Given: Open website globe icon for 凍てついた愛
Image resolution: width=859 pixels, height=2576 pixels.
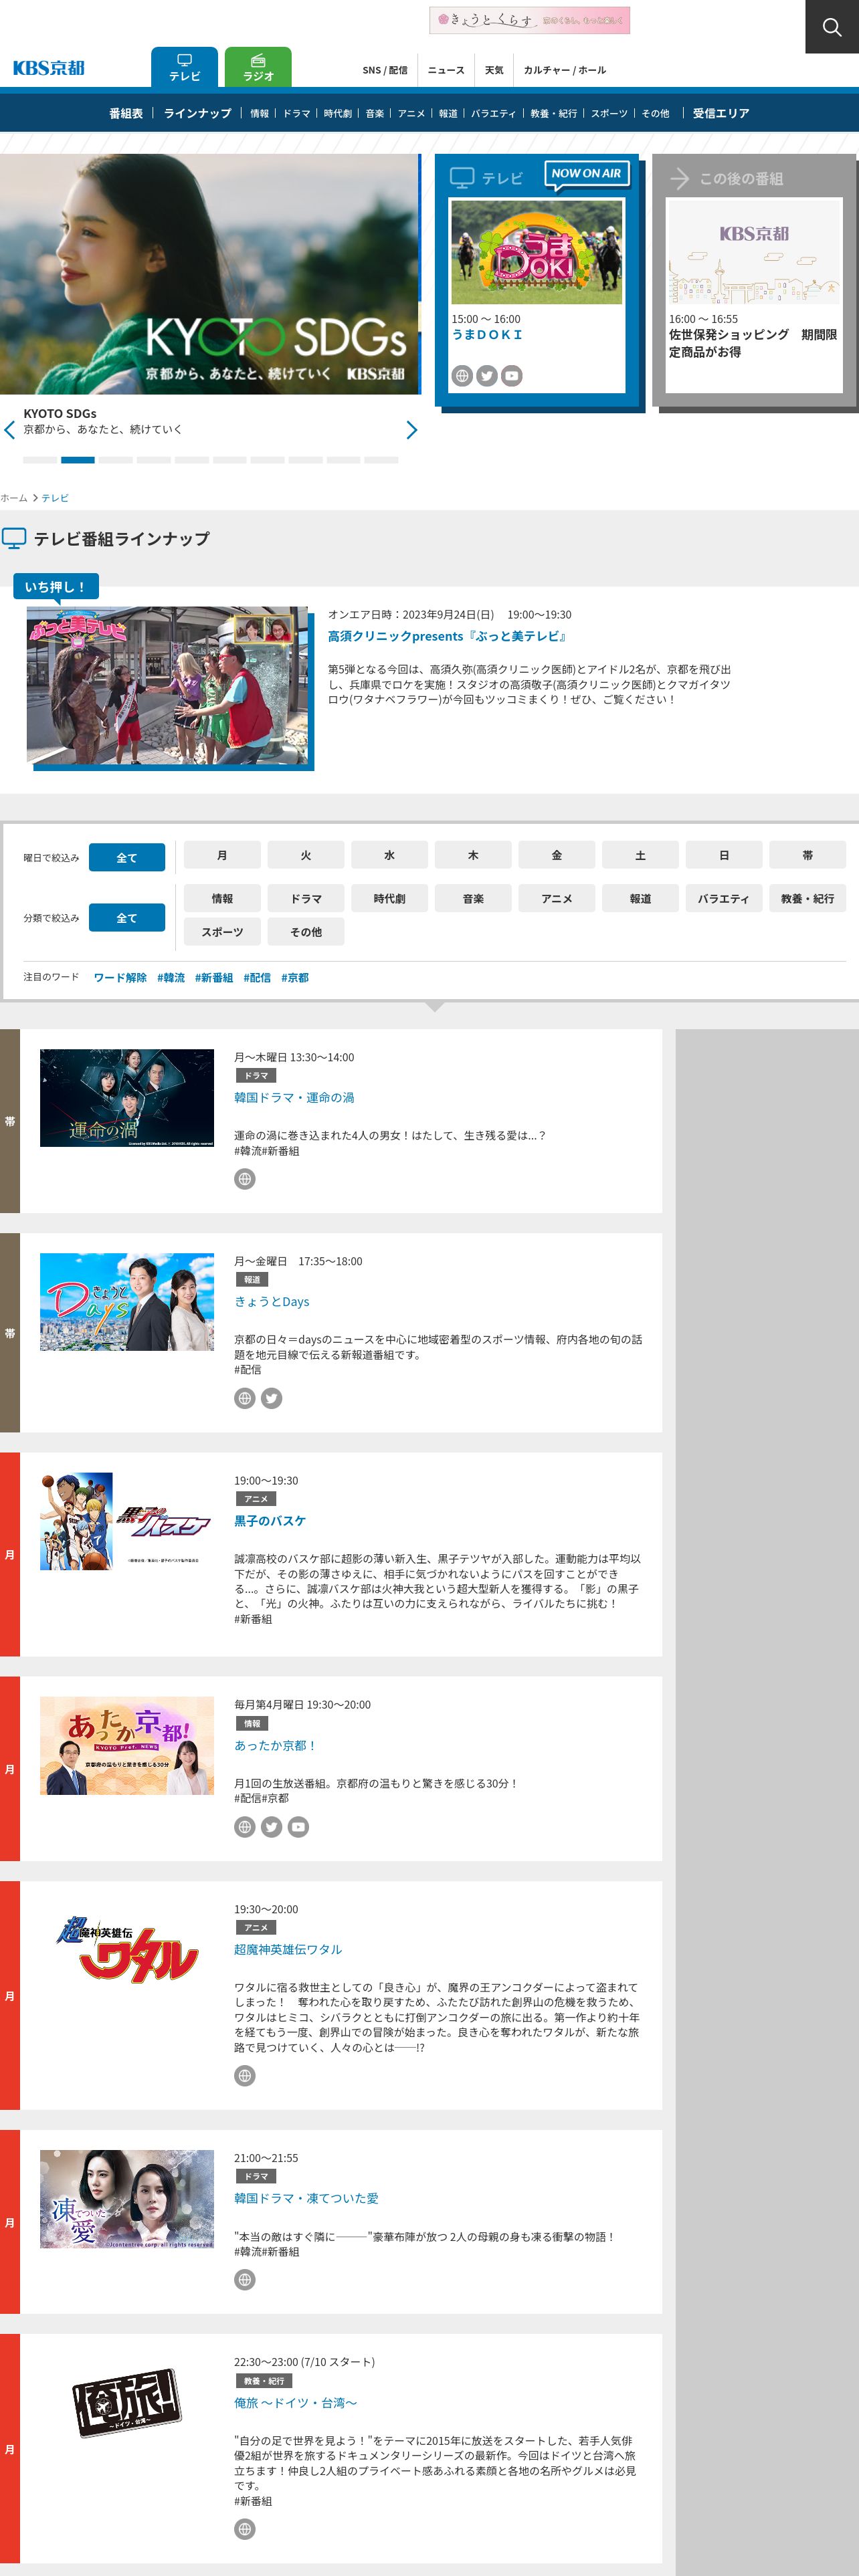Looking at the screenshot, I should [245, 2280].
